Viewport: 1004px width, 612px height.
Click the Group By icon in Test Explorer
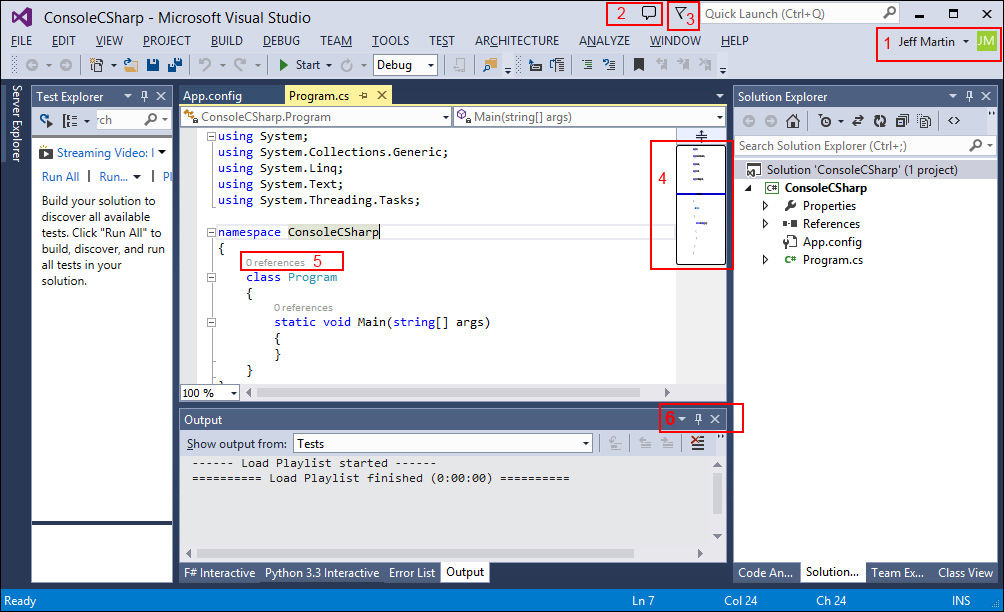70,120
